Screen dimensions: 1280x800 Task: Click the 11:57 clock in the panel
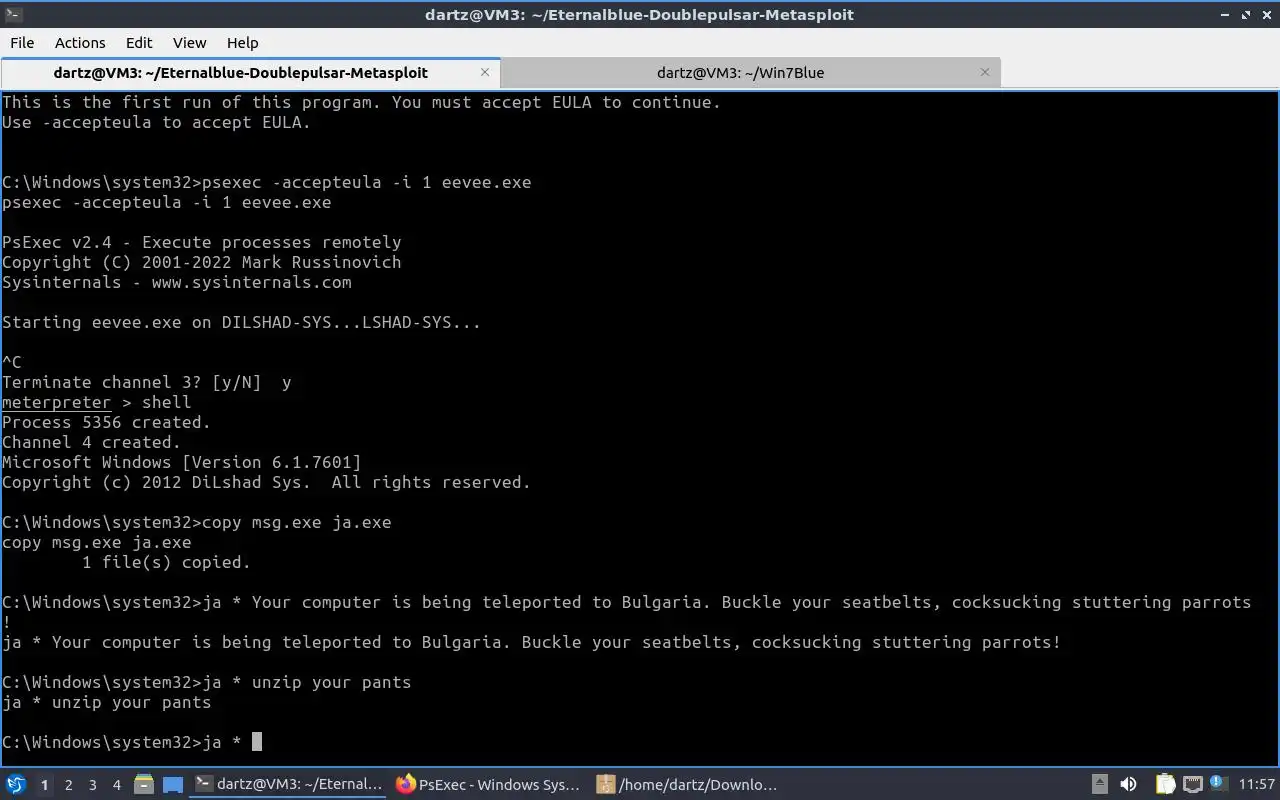1257,785
